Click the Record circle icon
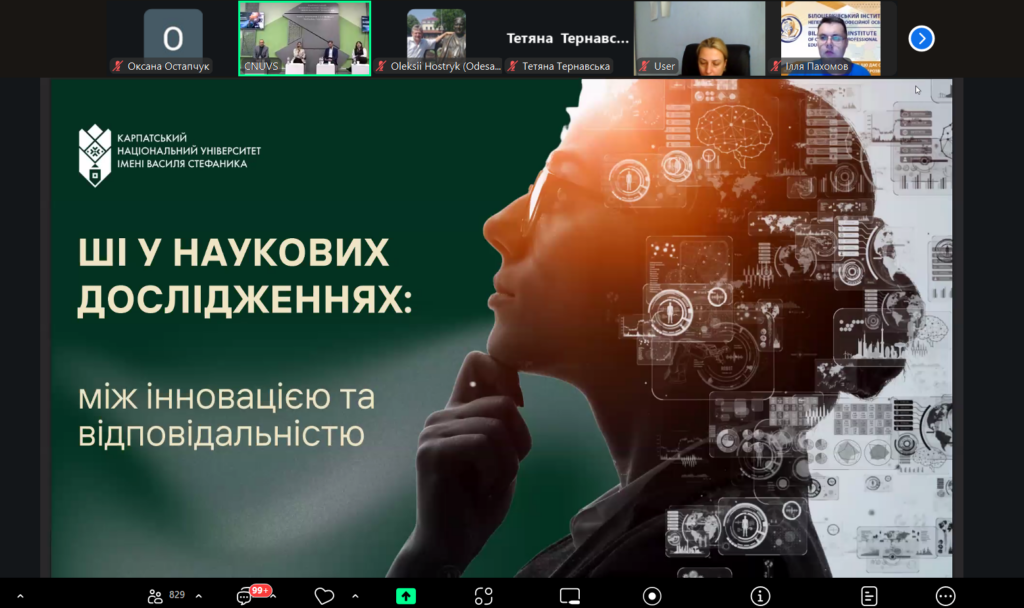Image resolution: width=1024 pixels, height=608 pixels. (x=652, y=596)
